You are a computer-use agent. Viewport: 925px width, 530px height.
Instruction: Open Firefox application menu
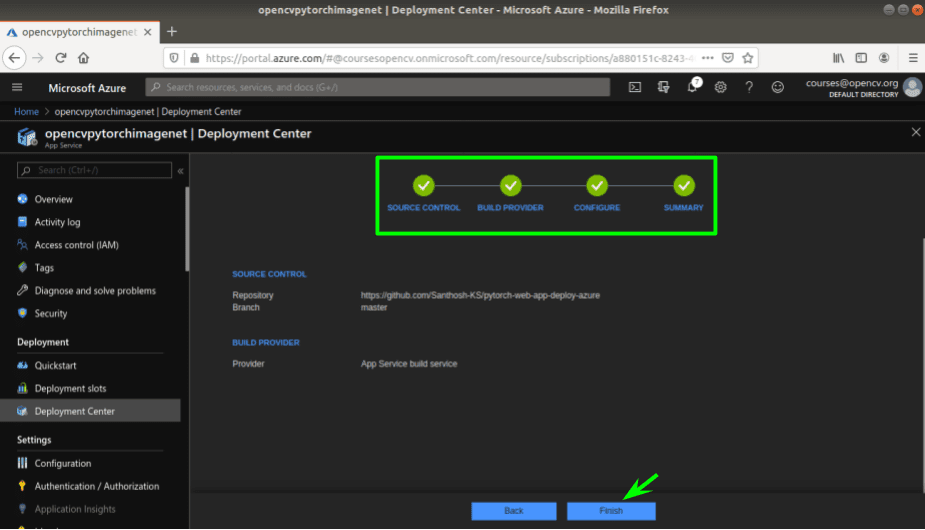pos(913,58)
